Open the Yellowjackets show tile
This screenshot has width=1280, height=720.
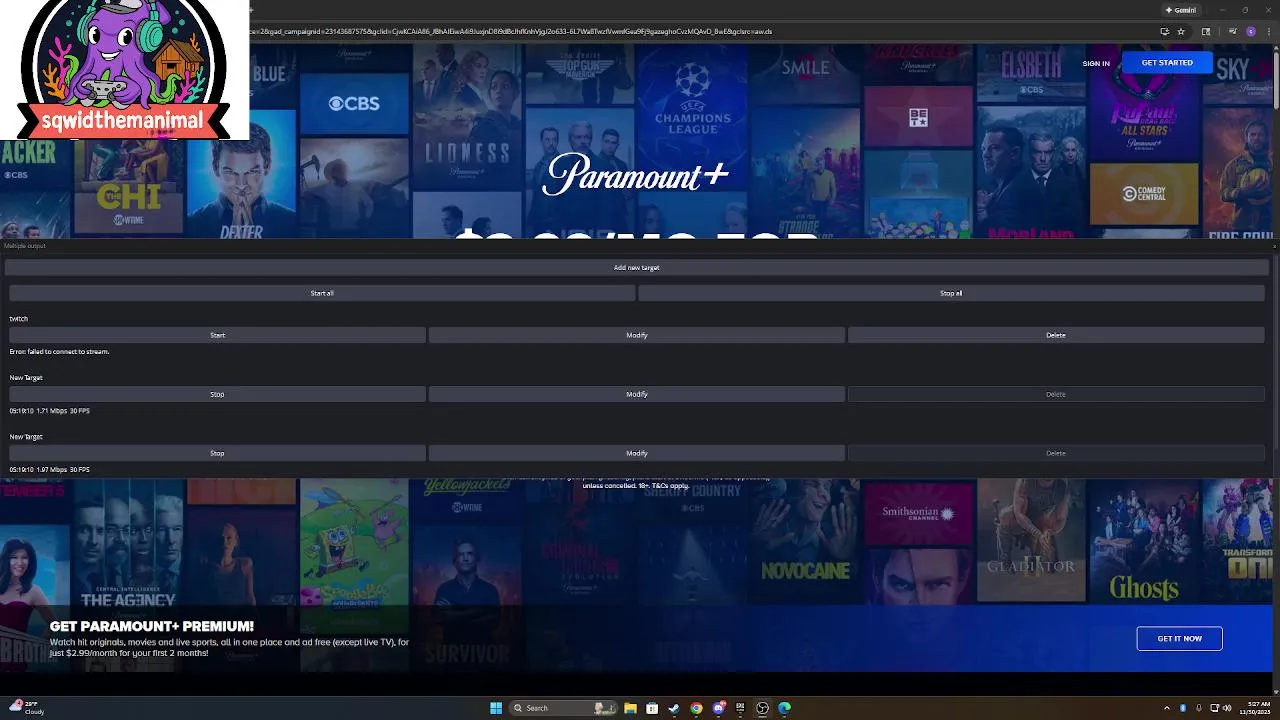[x=467, y=497]
